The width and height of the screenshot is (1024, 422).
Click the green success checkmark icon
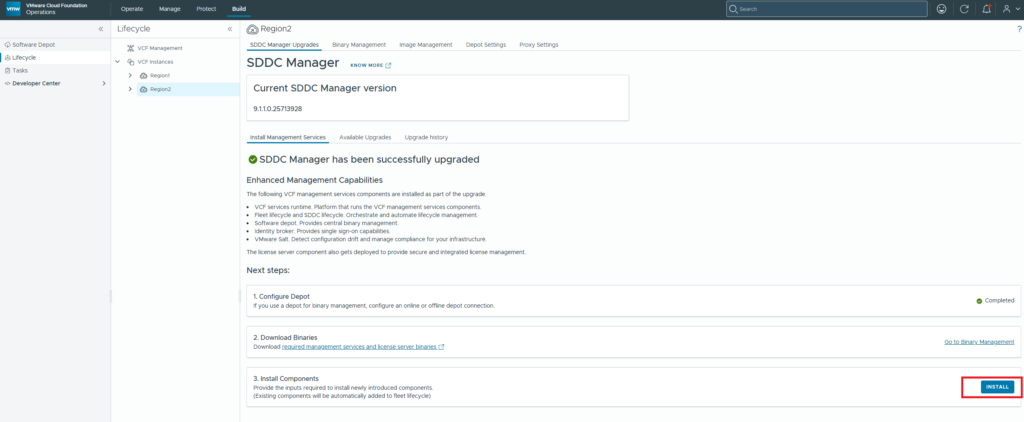pos(253,159)
